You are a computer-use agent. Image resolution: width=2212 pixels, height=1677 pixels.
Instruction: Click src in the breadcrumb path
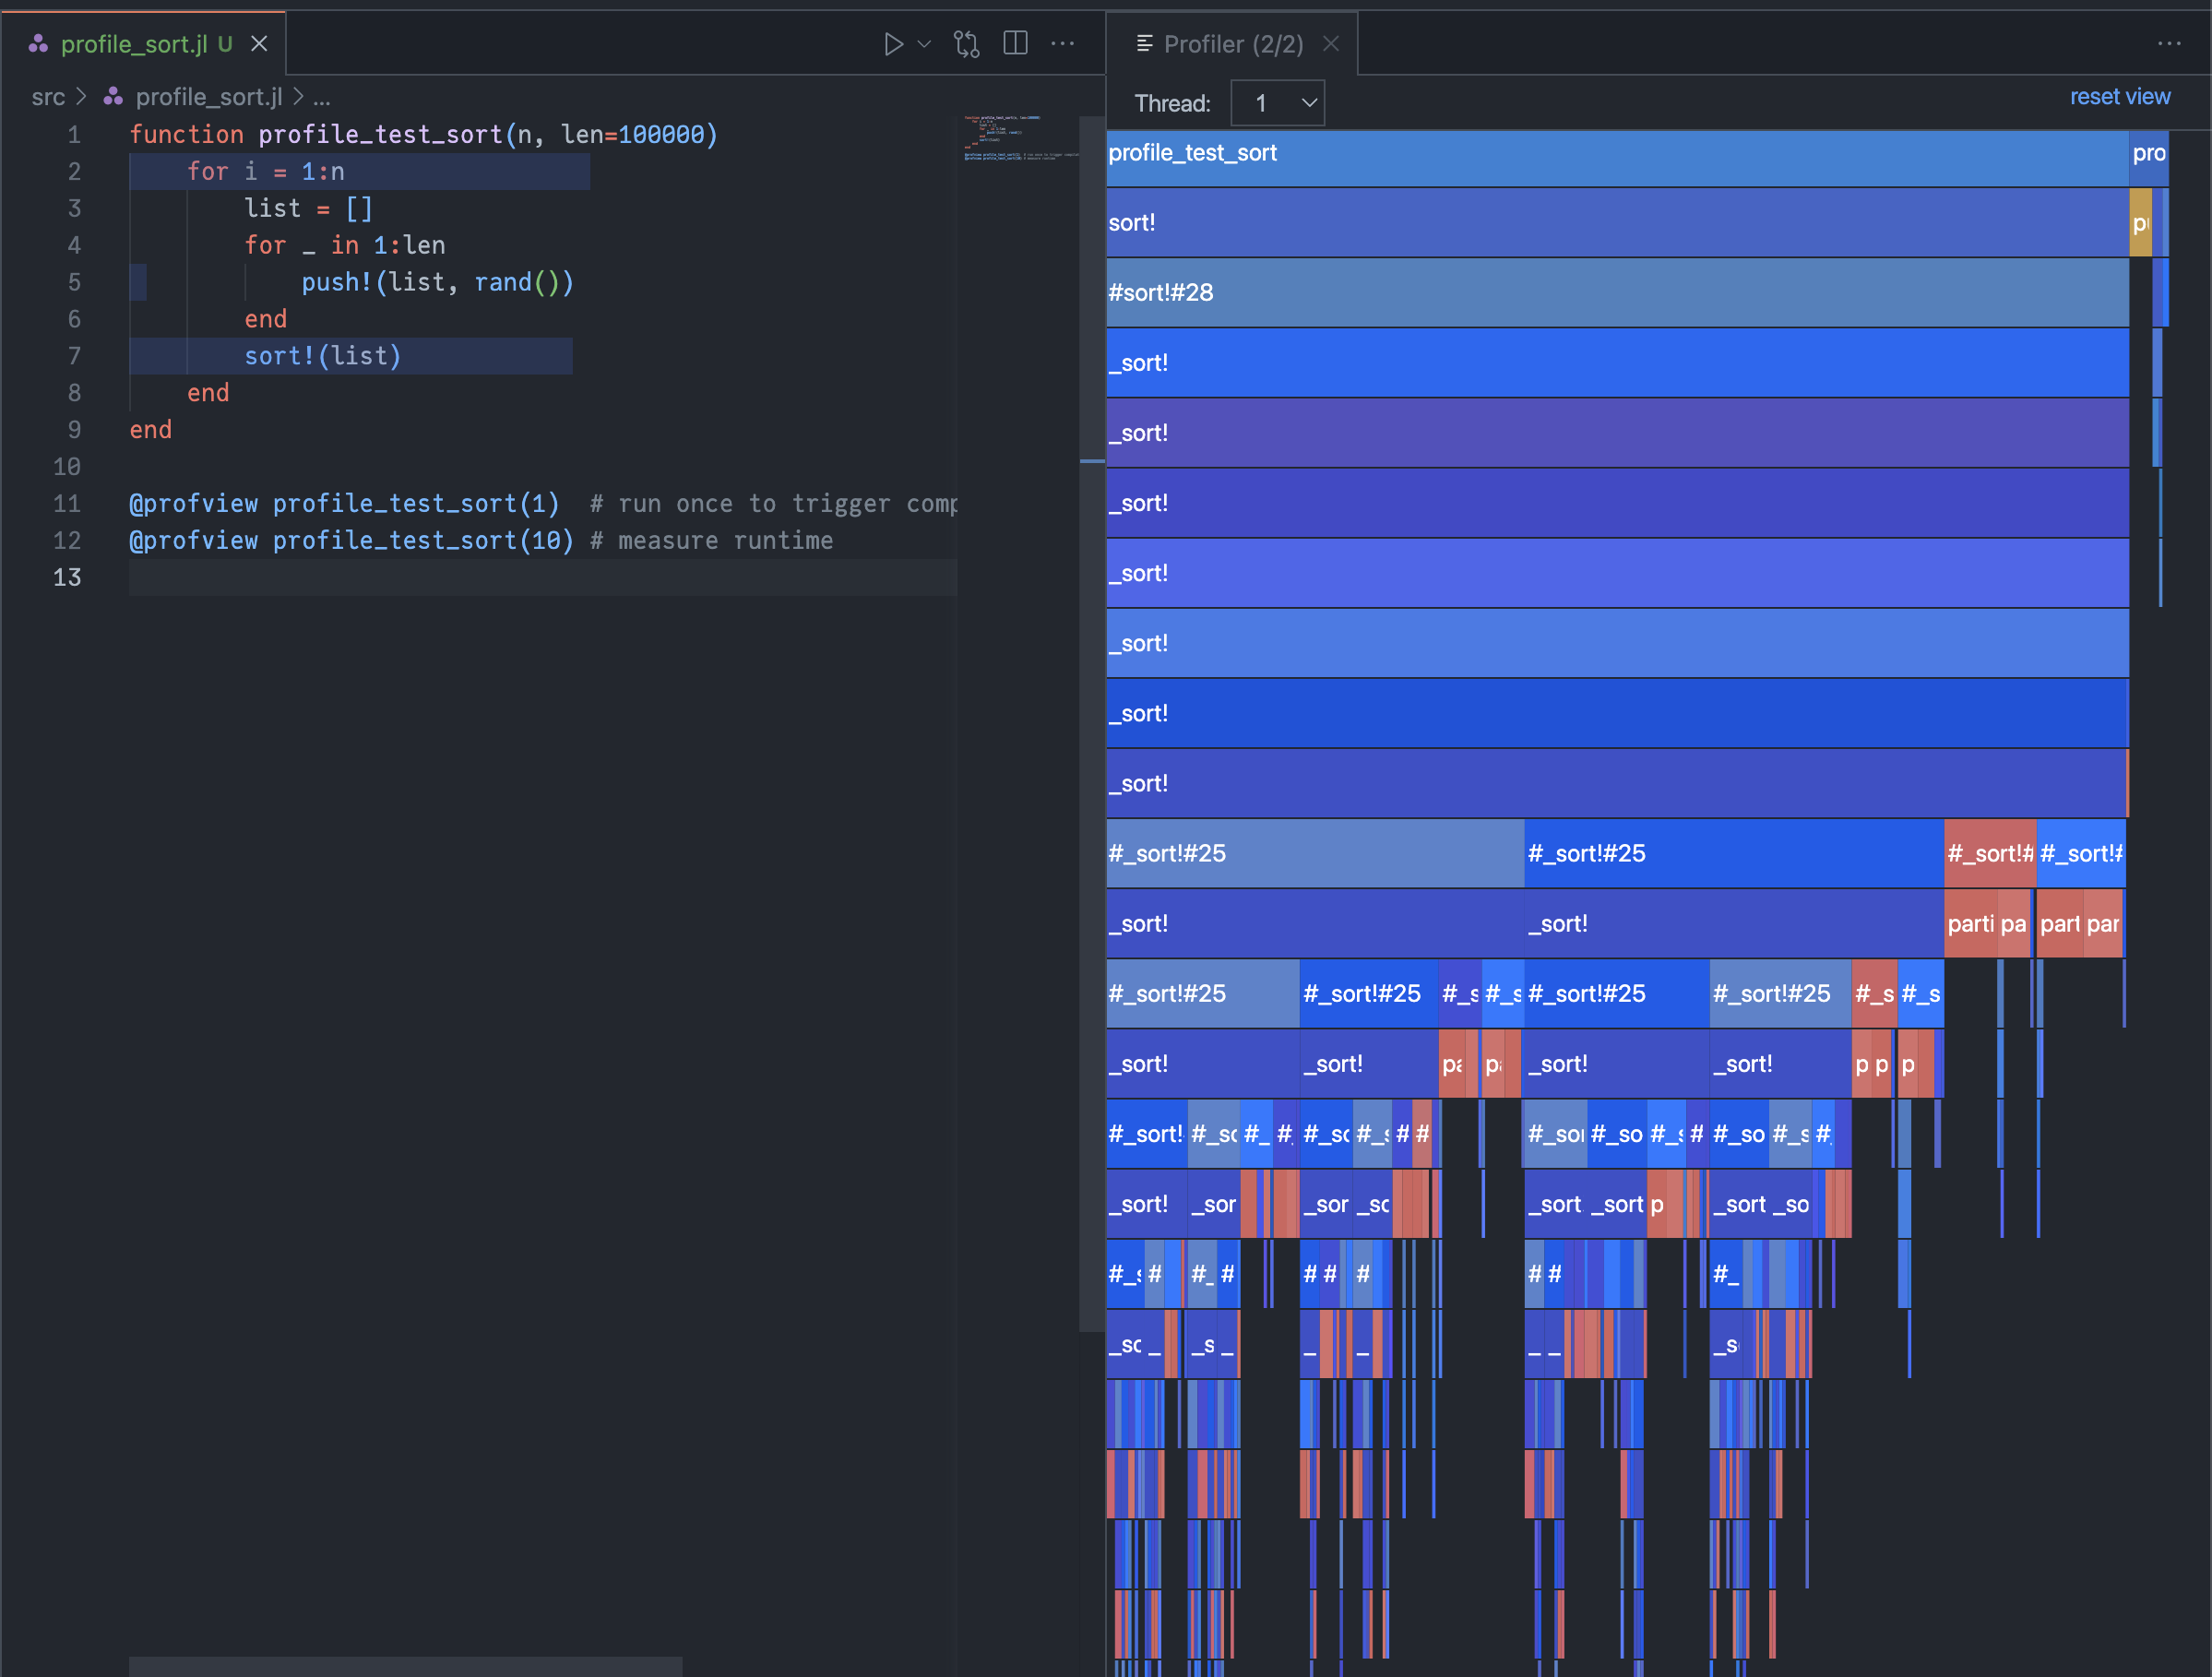[x=48, y=97]
